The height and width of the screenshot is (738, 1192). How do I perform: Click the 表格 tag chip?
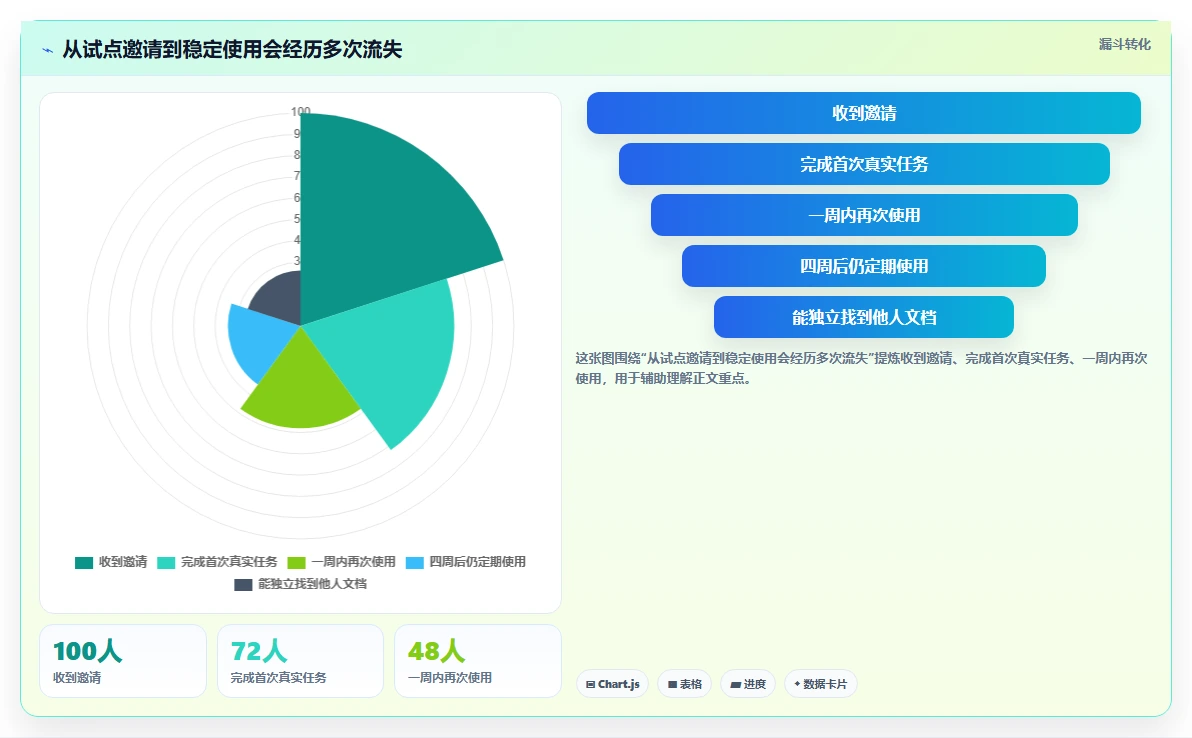684,684
